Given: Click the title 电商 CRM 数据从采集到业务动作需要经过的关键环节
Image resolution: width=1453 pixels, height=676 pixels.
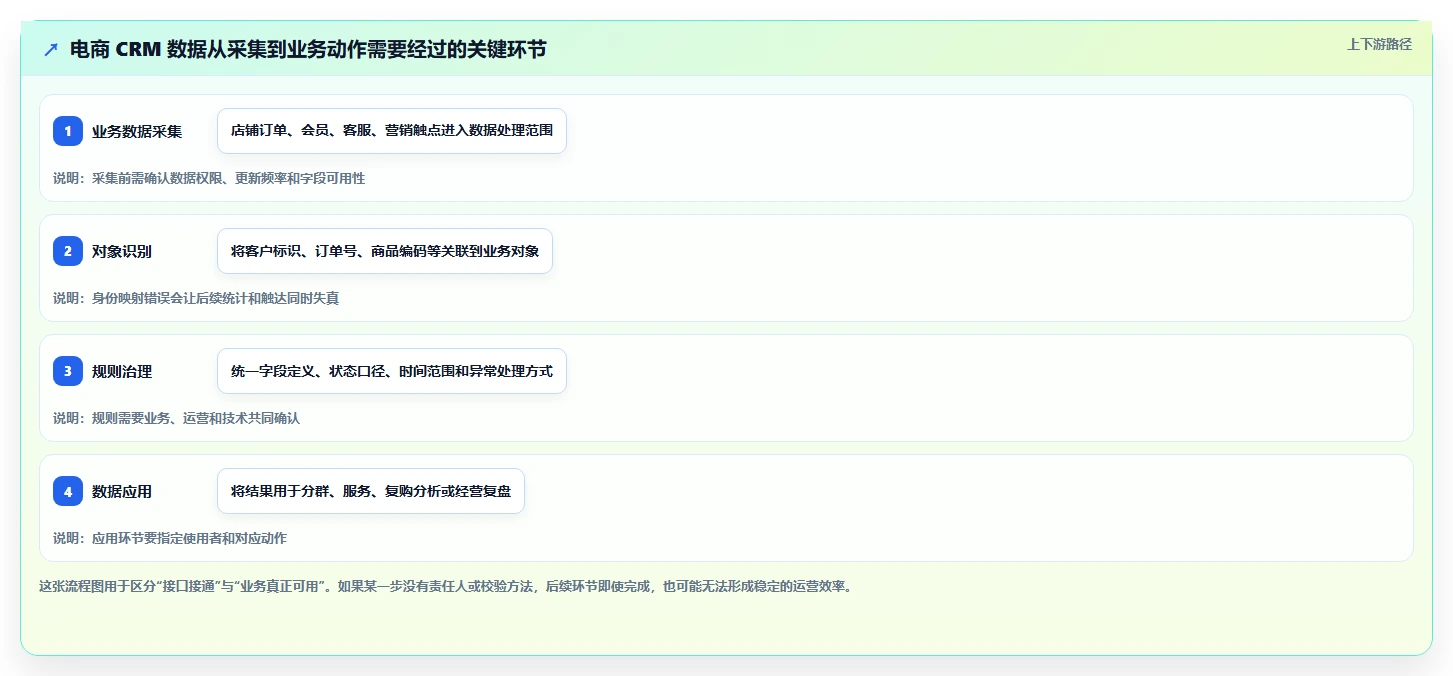Looking at the screenshot, I should click(x=308, y=50).
